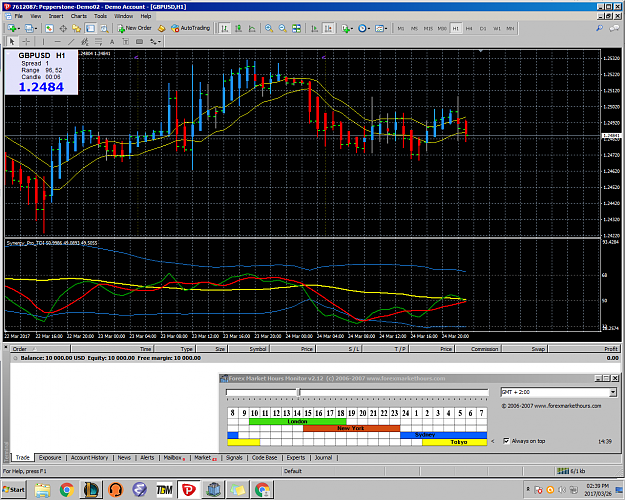The height and width of the screenshot is (500, 625).
Task: Click the New Order button
Action: 135,28
